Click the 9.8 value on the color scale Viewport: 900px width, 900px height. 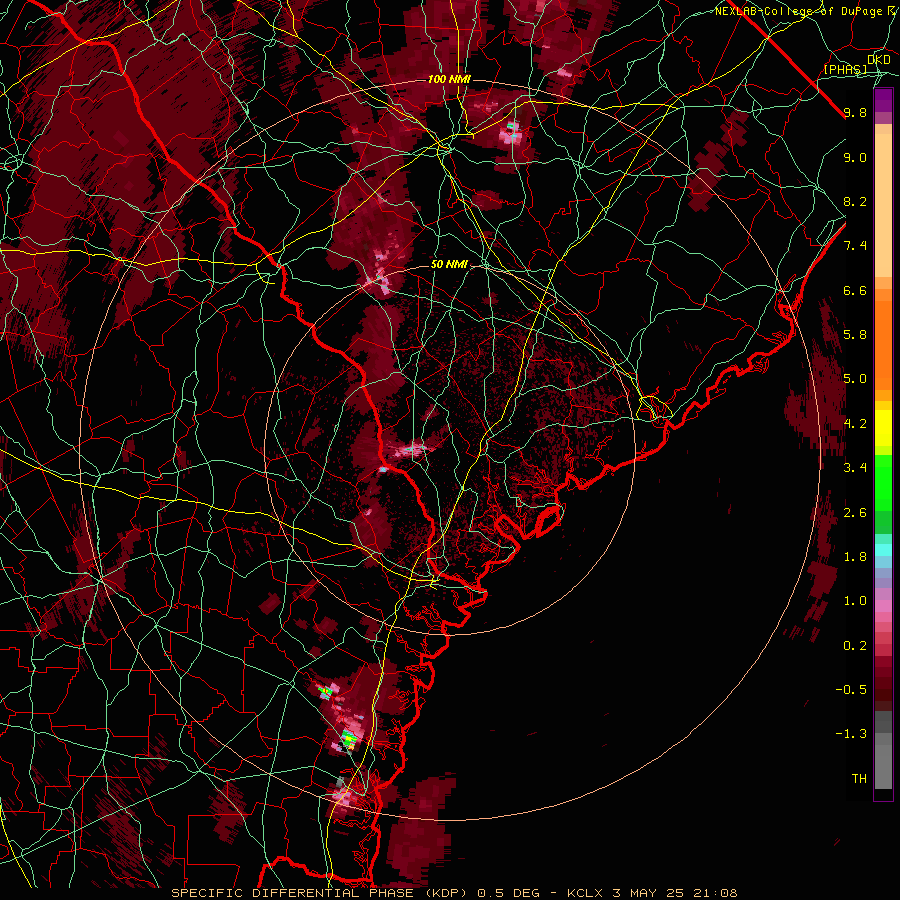tap(855, 112)
